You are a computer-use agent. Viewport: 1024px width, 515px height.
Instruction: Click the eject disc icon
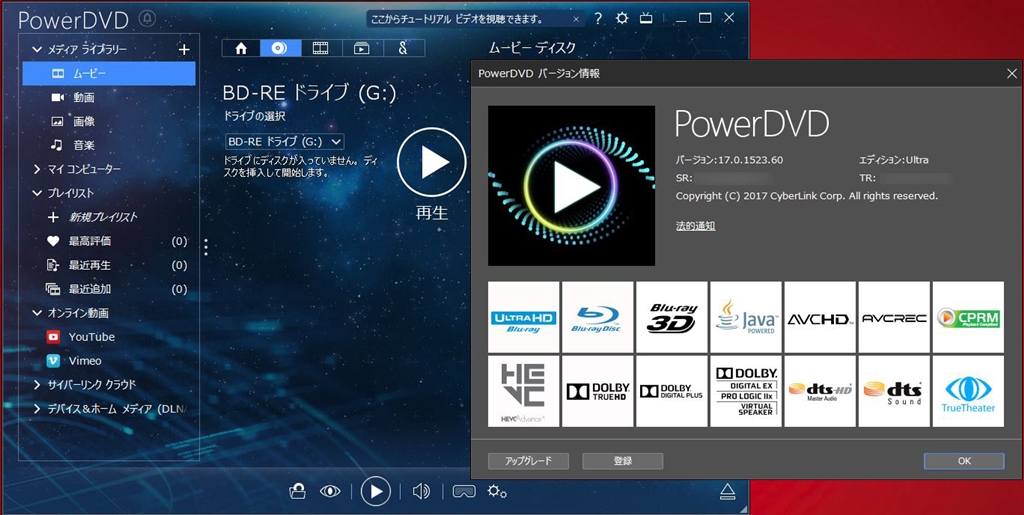pyautogui.click(x=728, y=491)
